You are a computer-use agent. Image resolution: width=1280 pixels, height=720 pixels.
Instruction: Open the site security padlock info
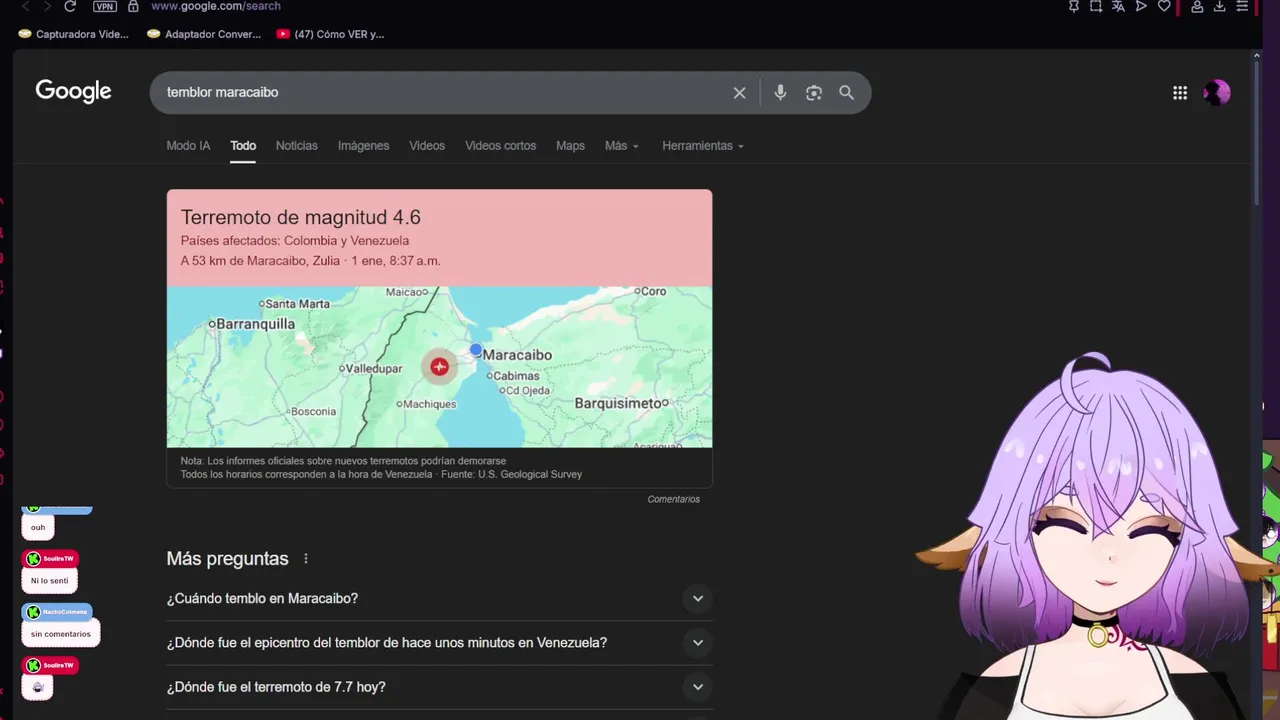tap(133, 6)
